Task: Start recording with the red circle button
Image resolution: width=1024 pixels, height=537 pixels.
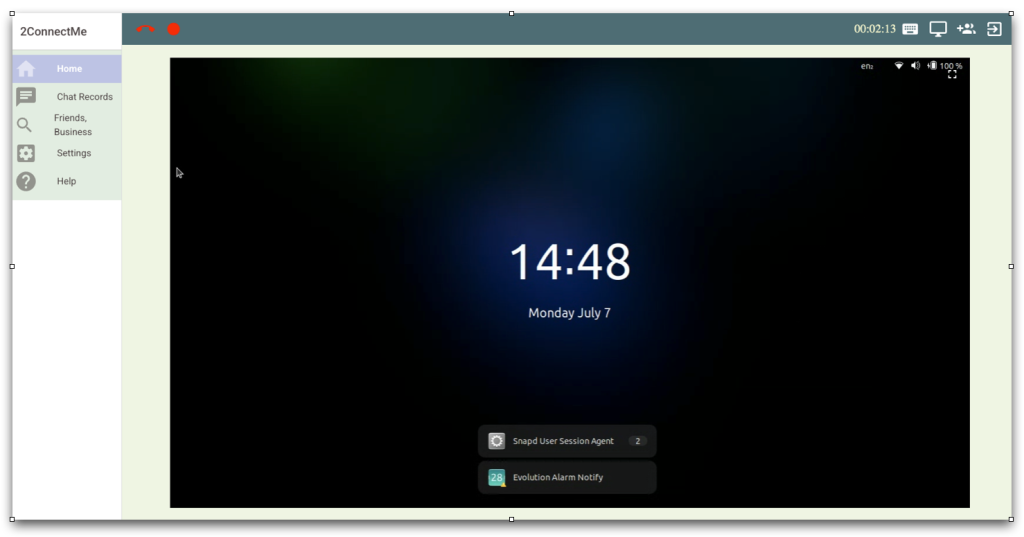Action: tap(173, 29)
